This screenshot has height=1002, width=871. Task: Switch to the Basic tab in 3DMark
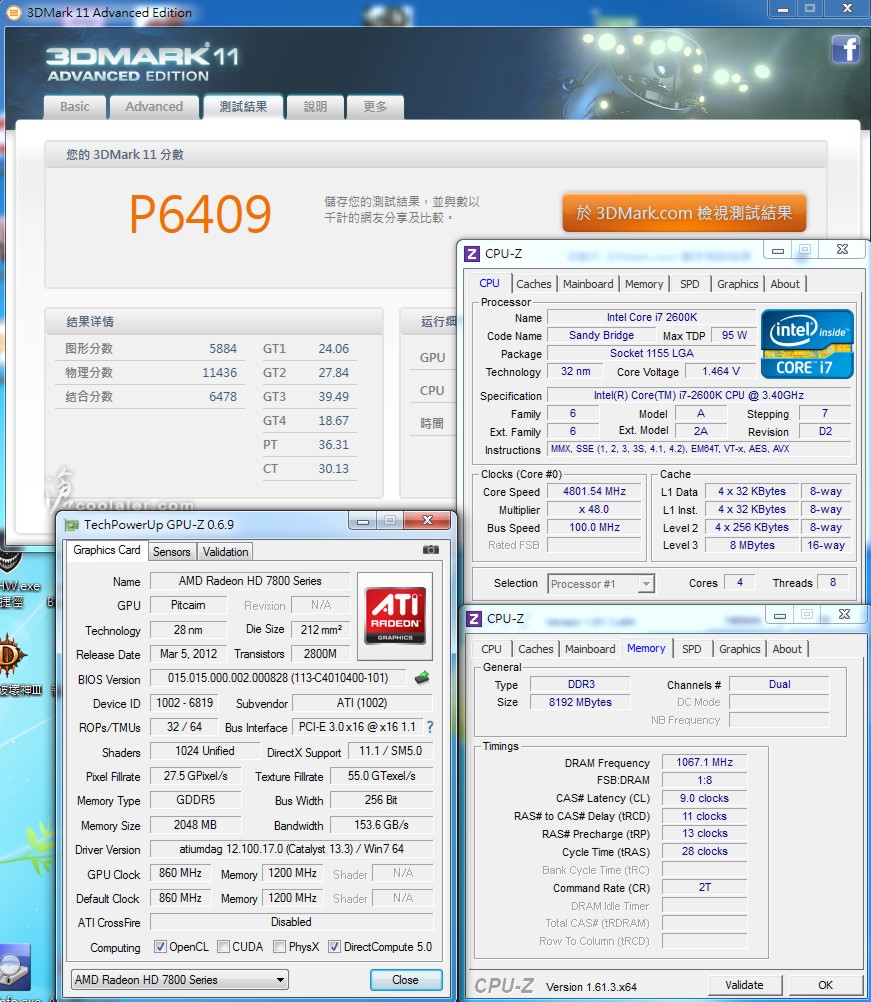pyautogui.click(x=75, y=107)
